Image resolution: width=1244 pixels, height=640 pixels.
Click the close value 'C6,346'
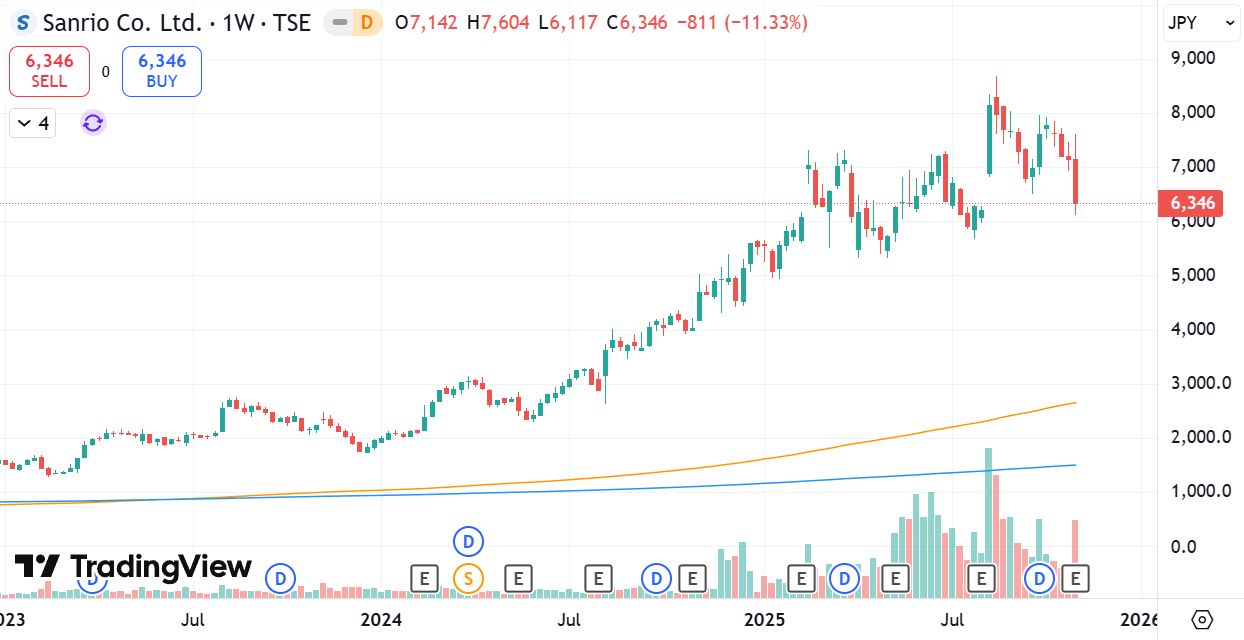(x=636, y=22)
